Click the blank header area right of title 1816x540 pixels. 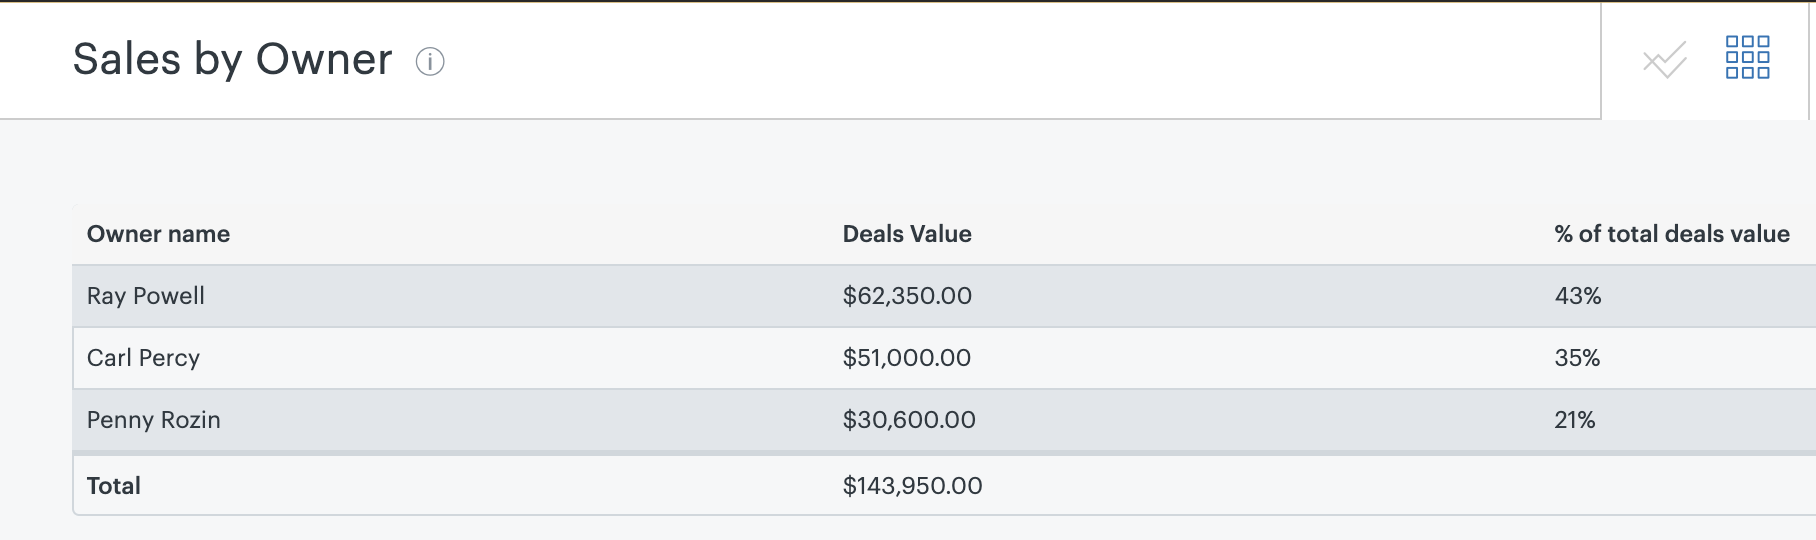pyautogui.click(x=1020, y=60)
